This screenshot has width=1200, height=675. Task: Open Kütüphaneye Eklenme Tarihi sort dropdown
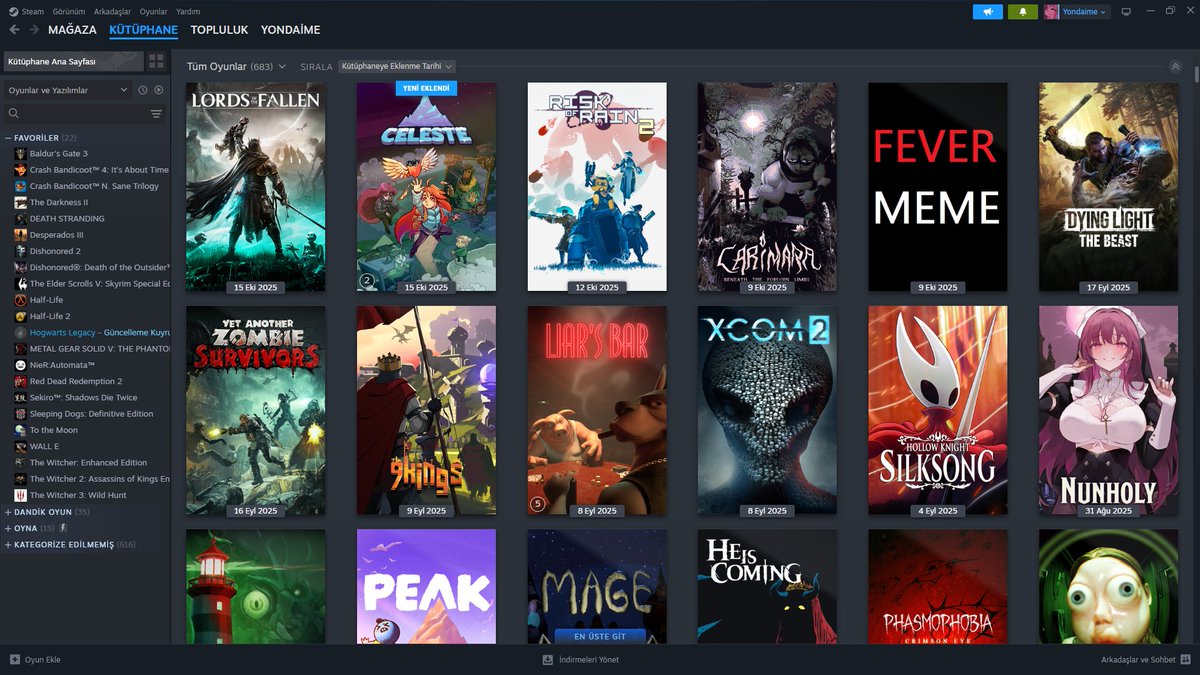pos(397,66)
